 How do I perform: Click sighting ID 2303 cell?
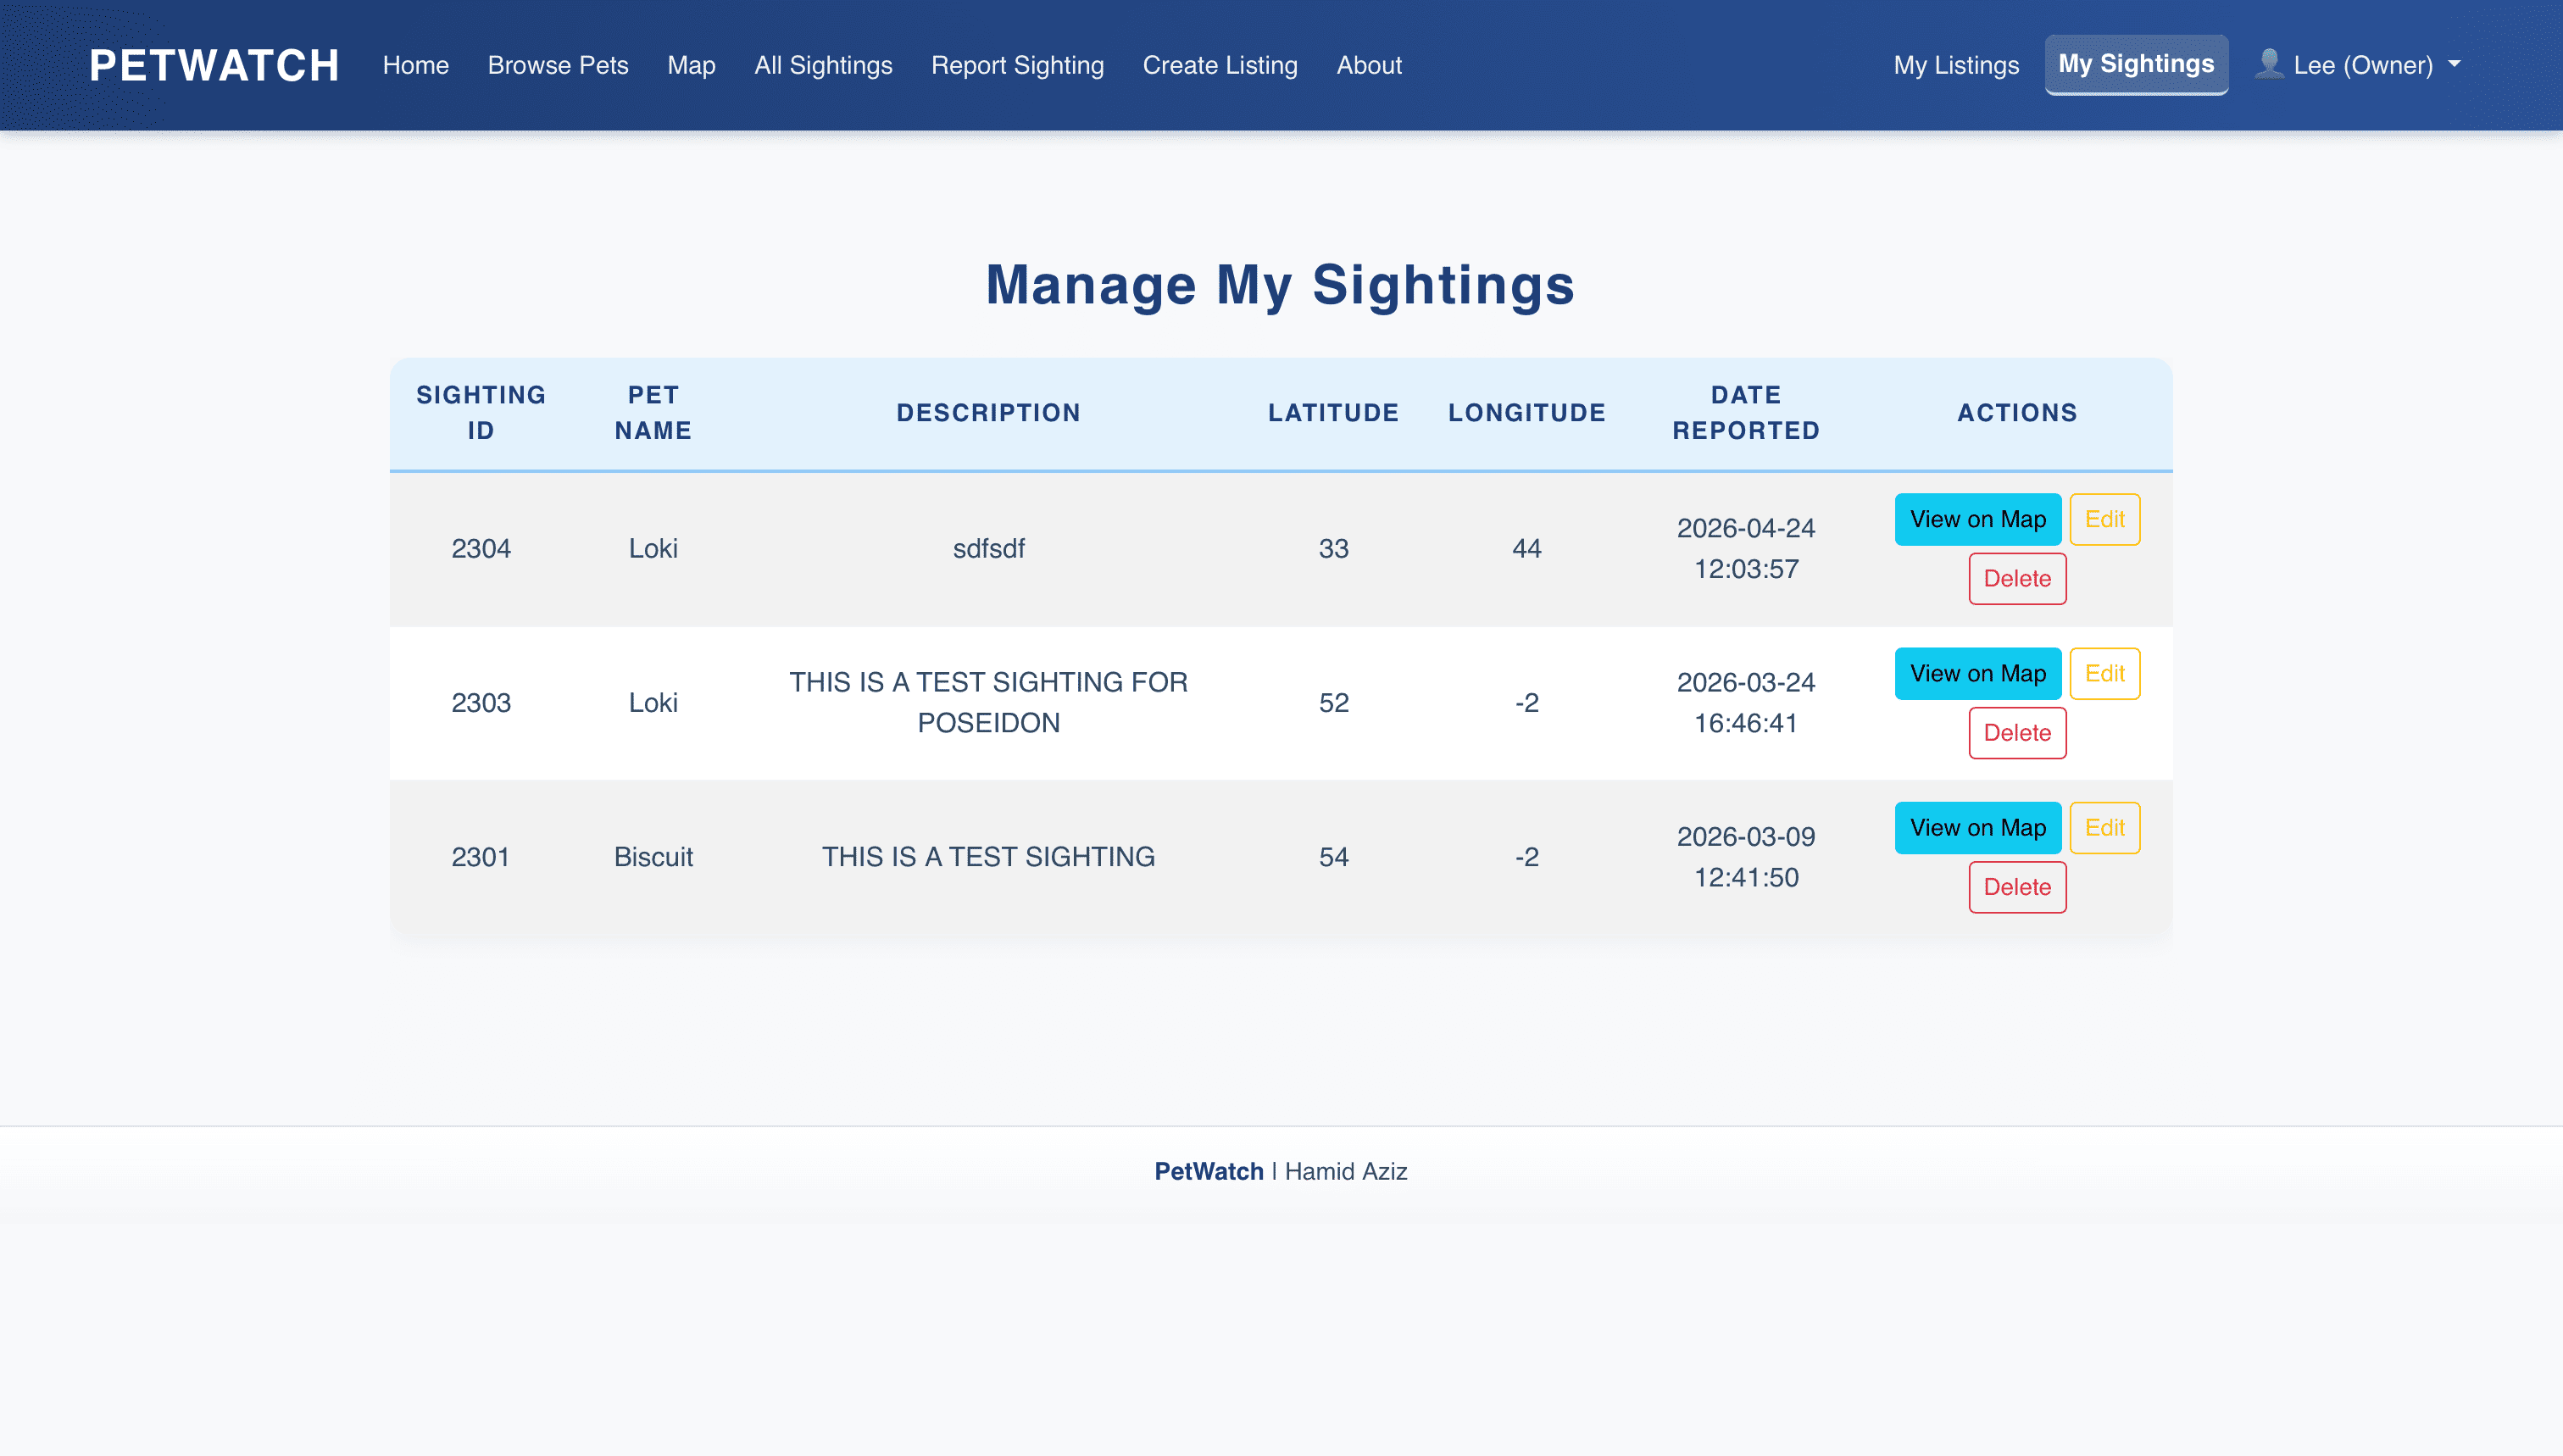coord(481,702)
